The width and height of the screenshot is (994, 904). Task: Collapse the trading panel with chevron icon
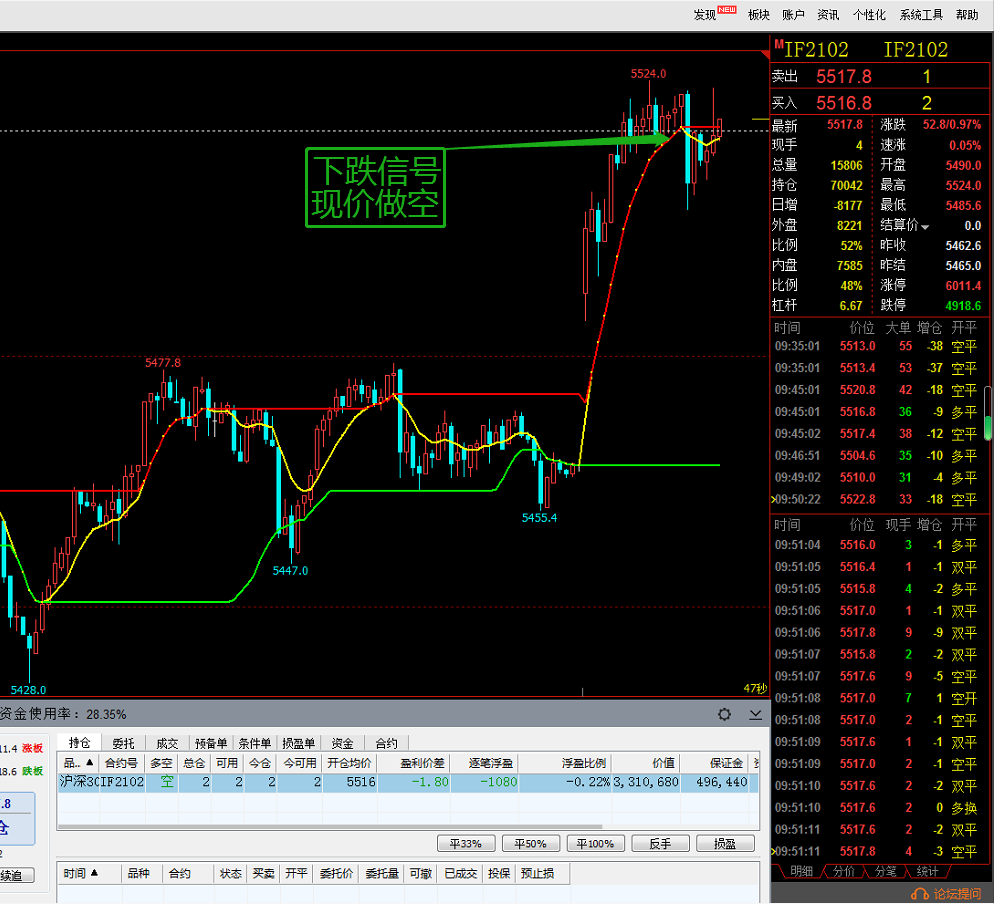pos(756,714)
